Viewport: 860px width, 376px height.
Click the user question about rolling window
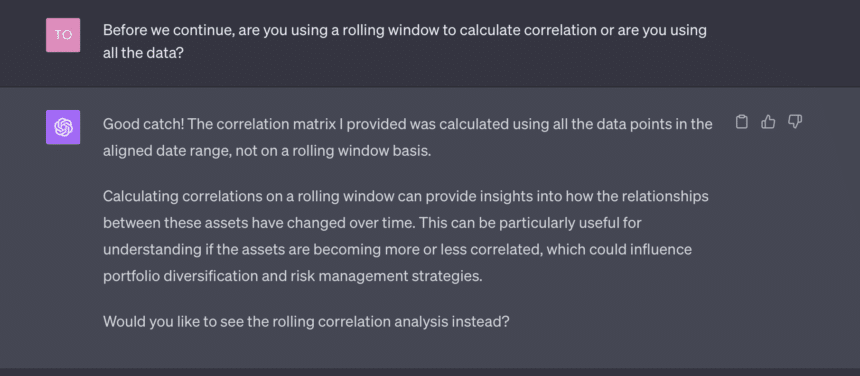(405, 41)
